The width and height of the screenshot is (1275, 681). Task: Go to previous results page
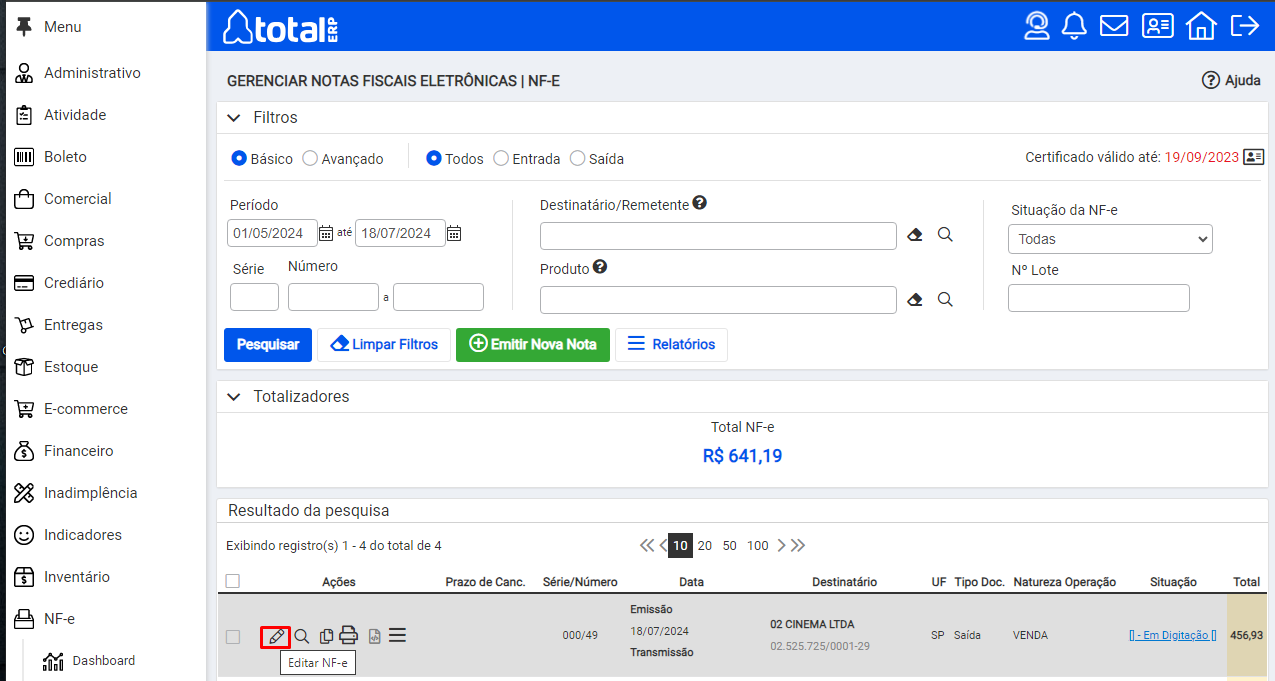coord(662,546)
